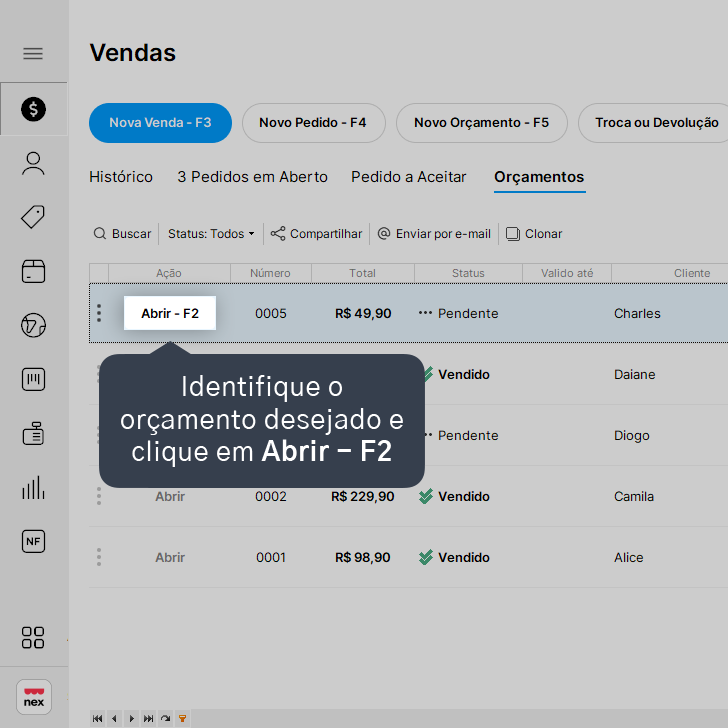
Task: Open the Status: Todos dropdown filter
Action: (211, 234)
